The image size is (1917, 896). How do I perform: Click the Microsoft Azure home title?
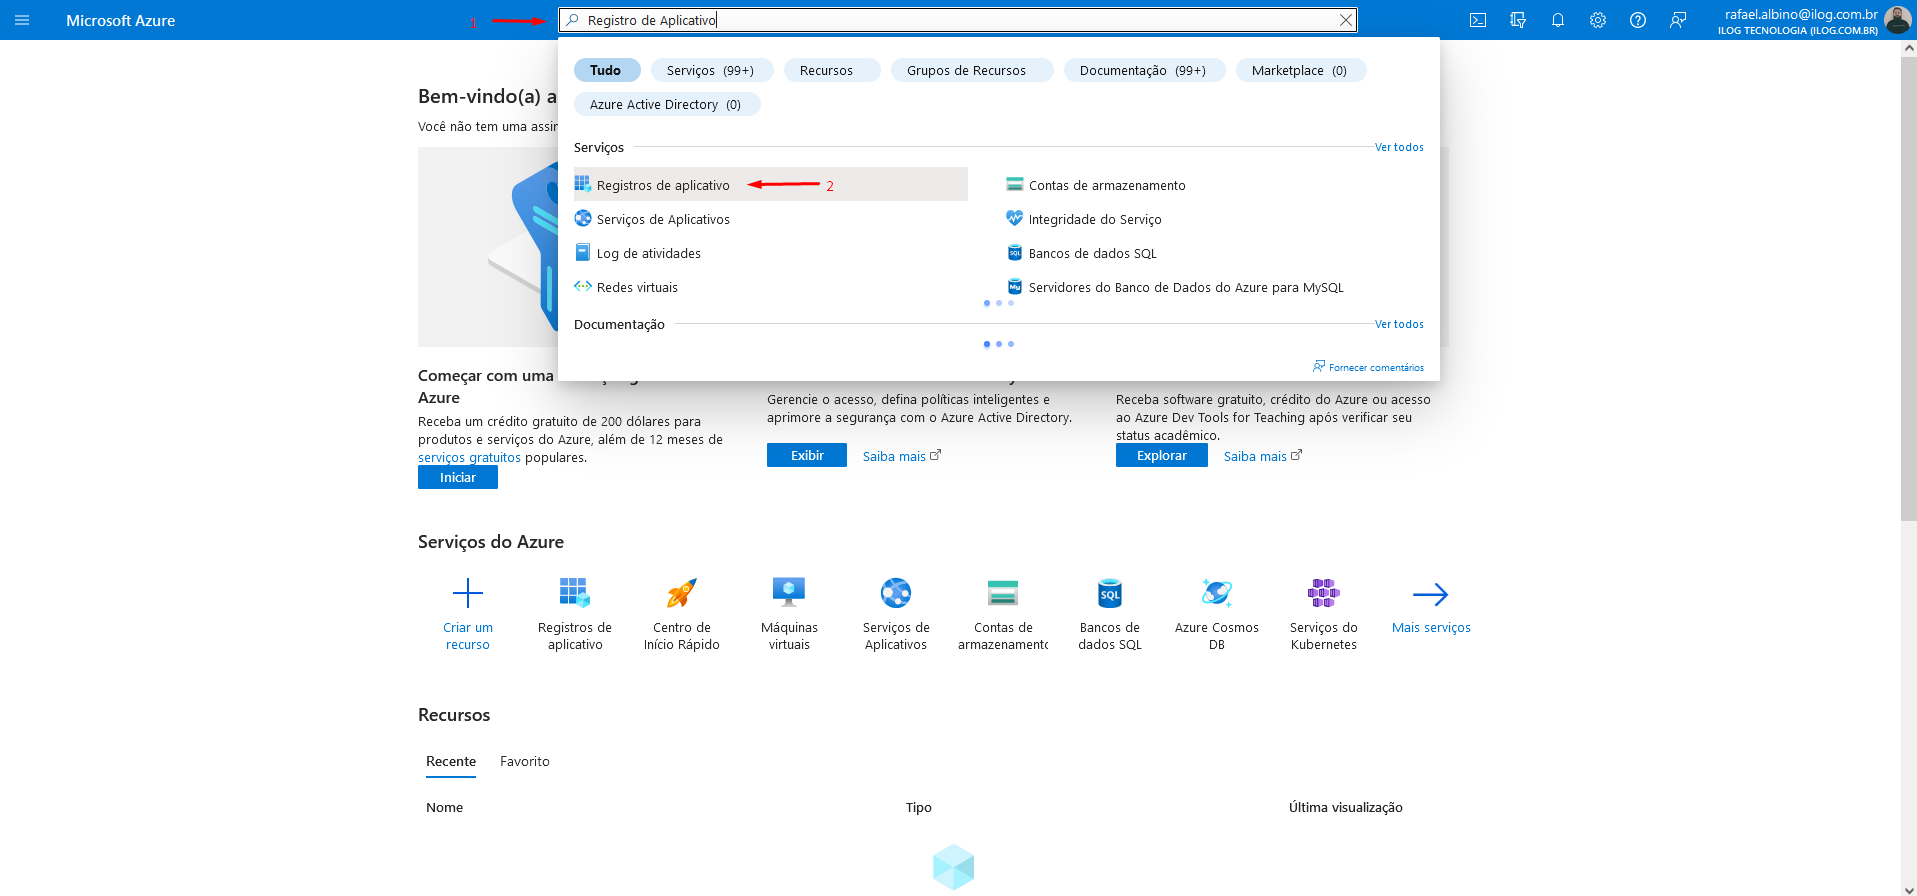pos(121,20)
